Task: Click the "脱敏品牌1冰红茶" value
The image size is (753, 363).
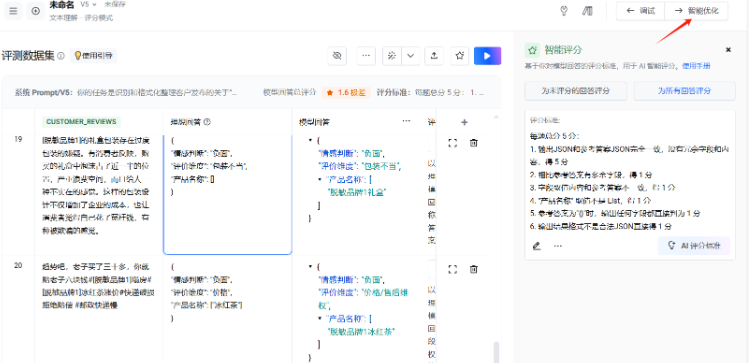Action: click(361, 331)
